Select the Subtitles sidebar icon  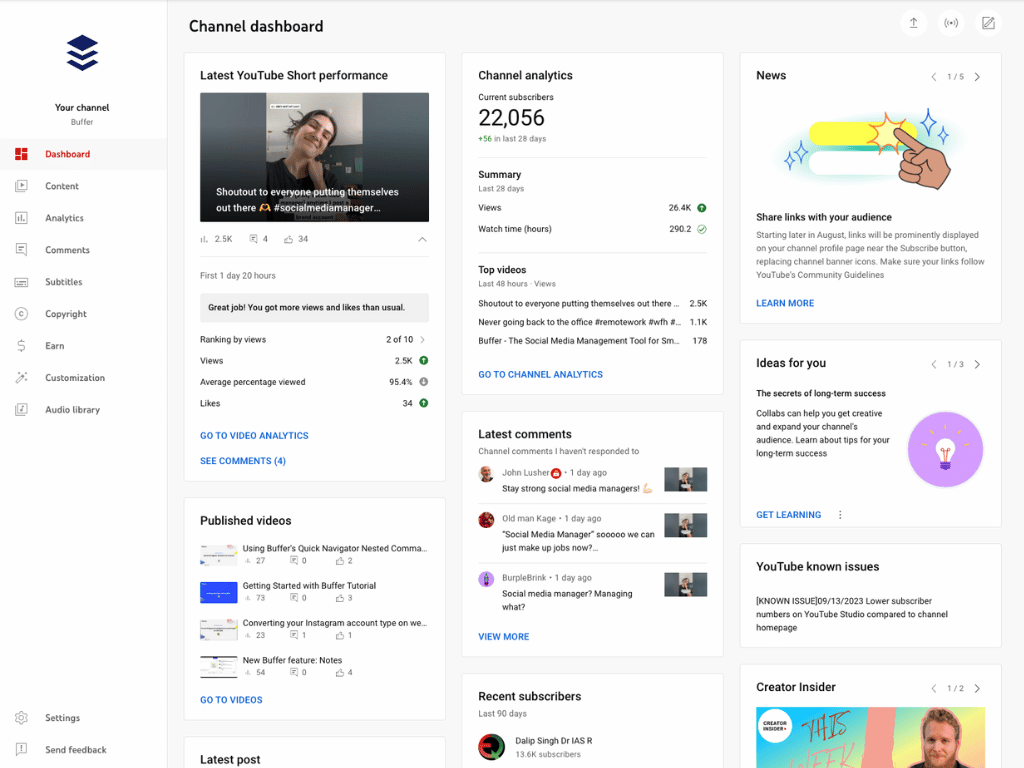(x=21, y=281)
